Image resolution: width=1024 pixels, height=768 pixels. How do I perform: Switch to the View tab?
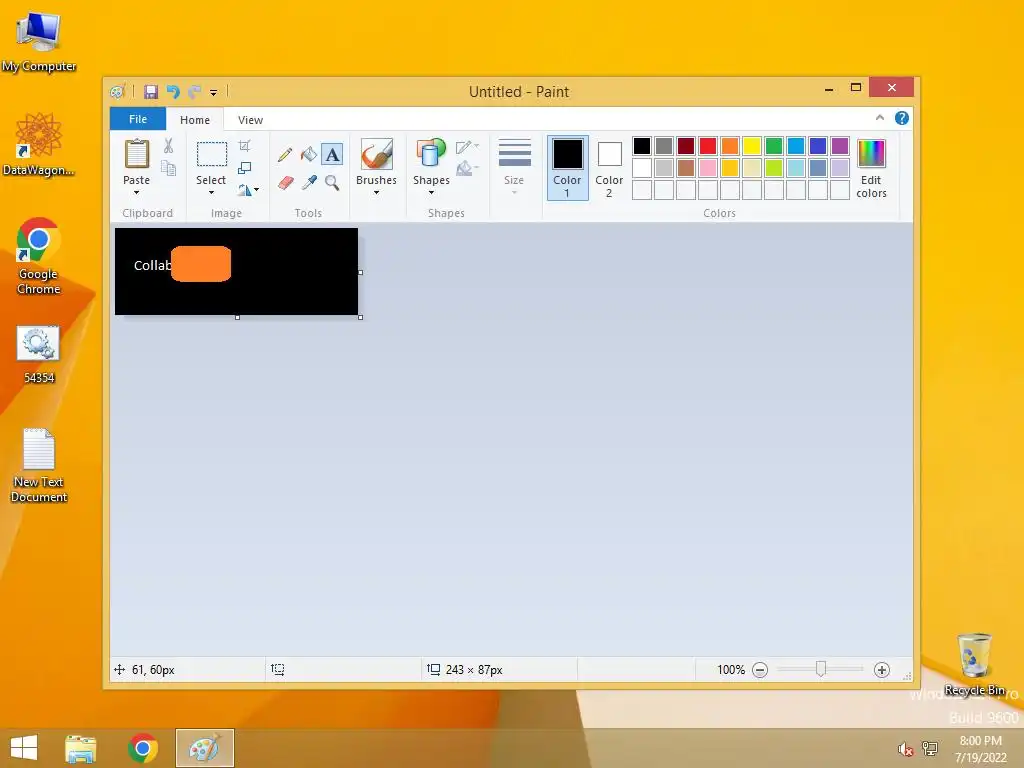pos(250,120)
